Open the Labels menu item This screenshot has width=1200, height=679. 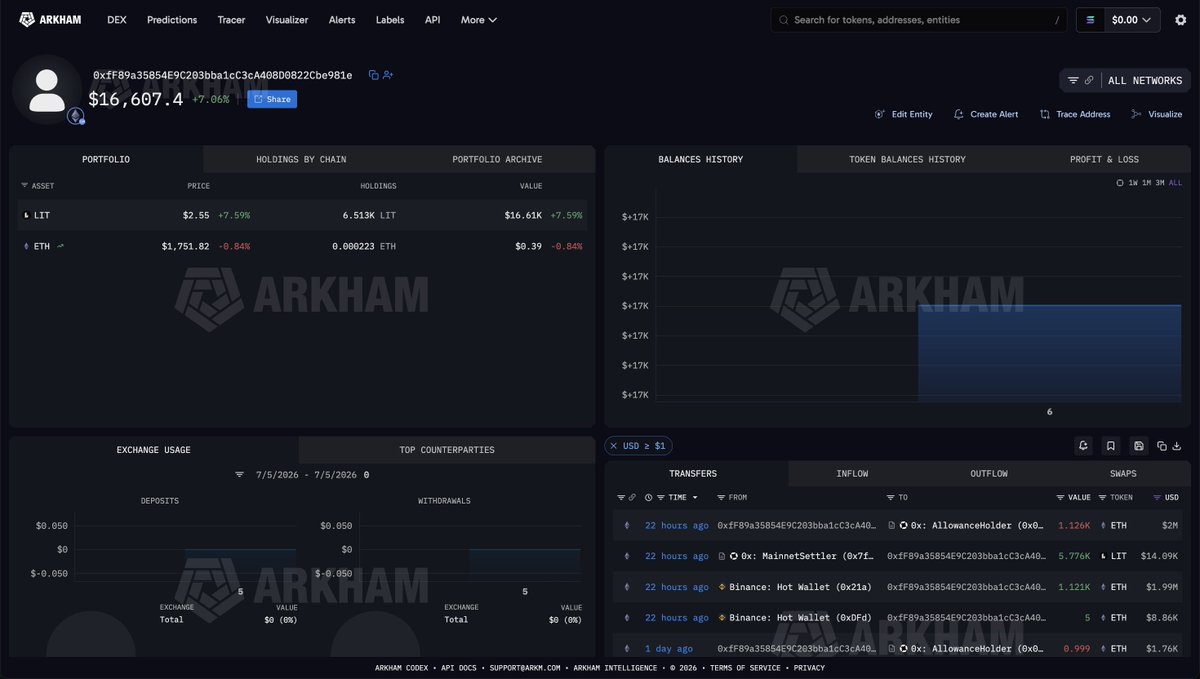click(x=390, y=20)
